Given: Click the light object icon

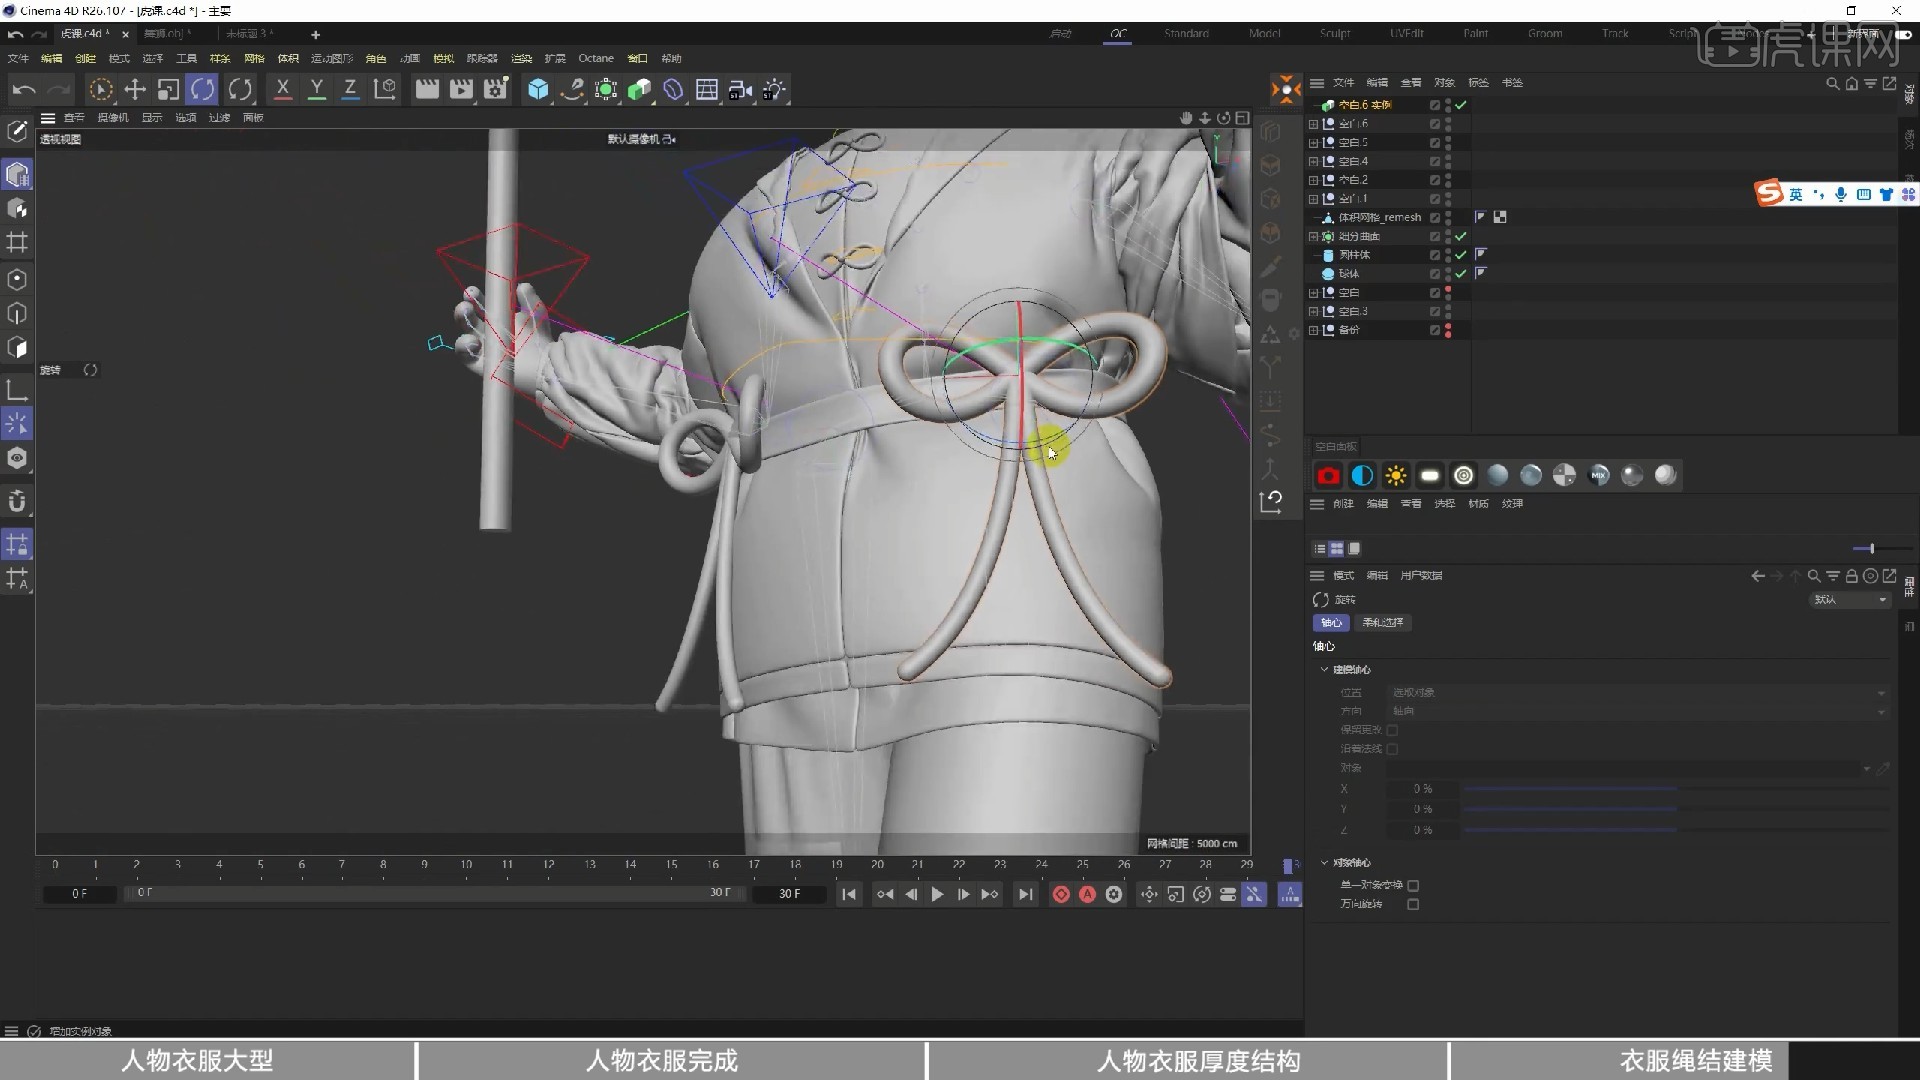Looking at the screenshot, I should pyautogui.click(x=775, y=90).
